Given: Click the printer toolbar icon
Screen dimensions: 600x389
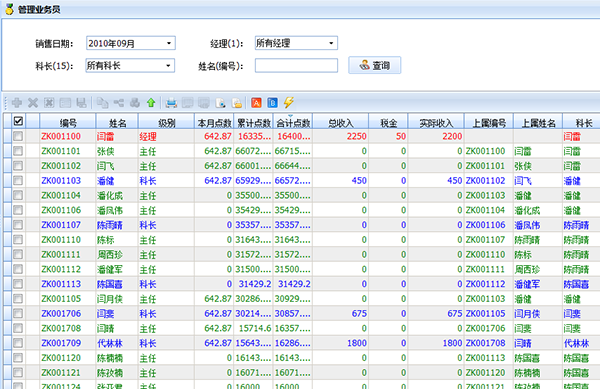Looking at the screenshot, I should click(x=171, y=103).
